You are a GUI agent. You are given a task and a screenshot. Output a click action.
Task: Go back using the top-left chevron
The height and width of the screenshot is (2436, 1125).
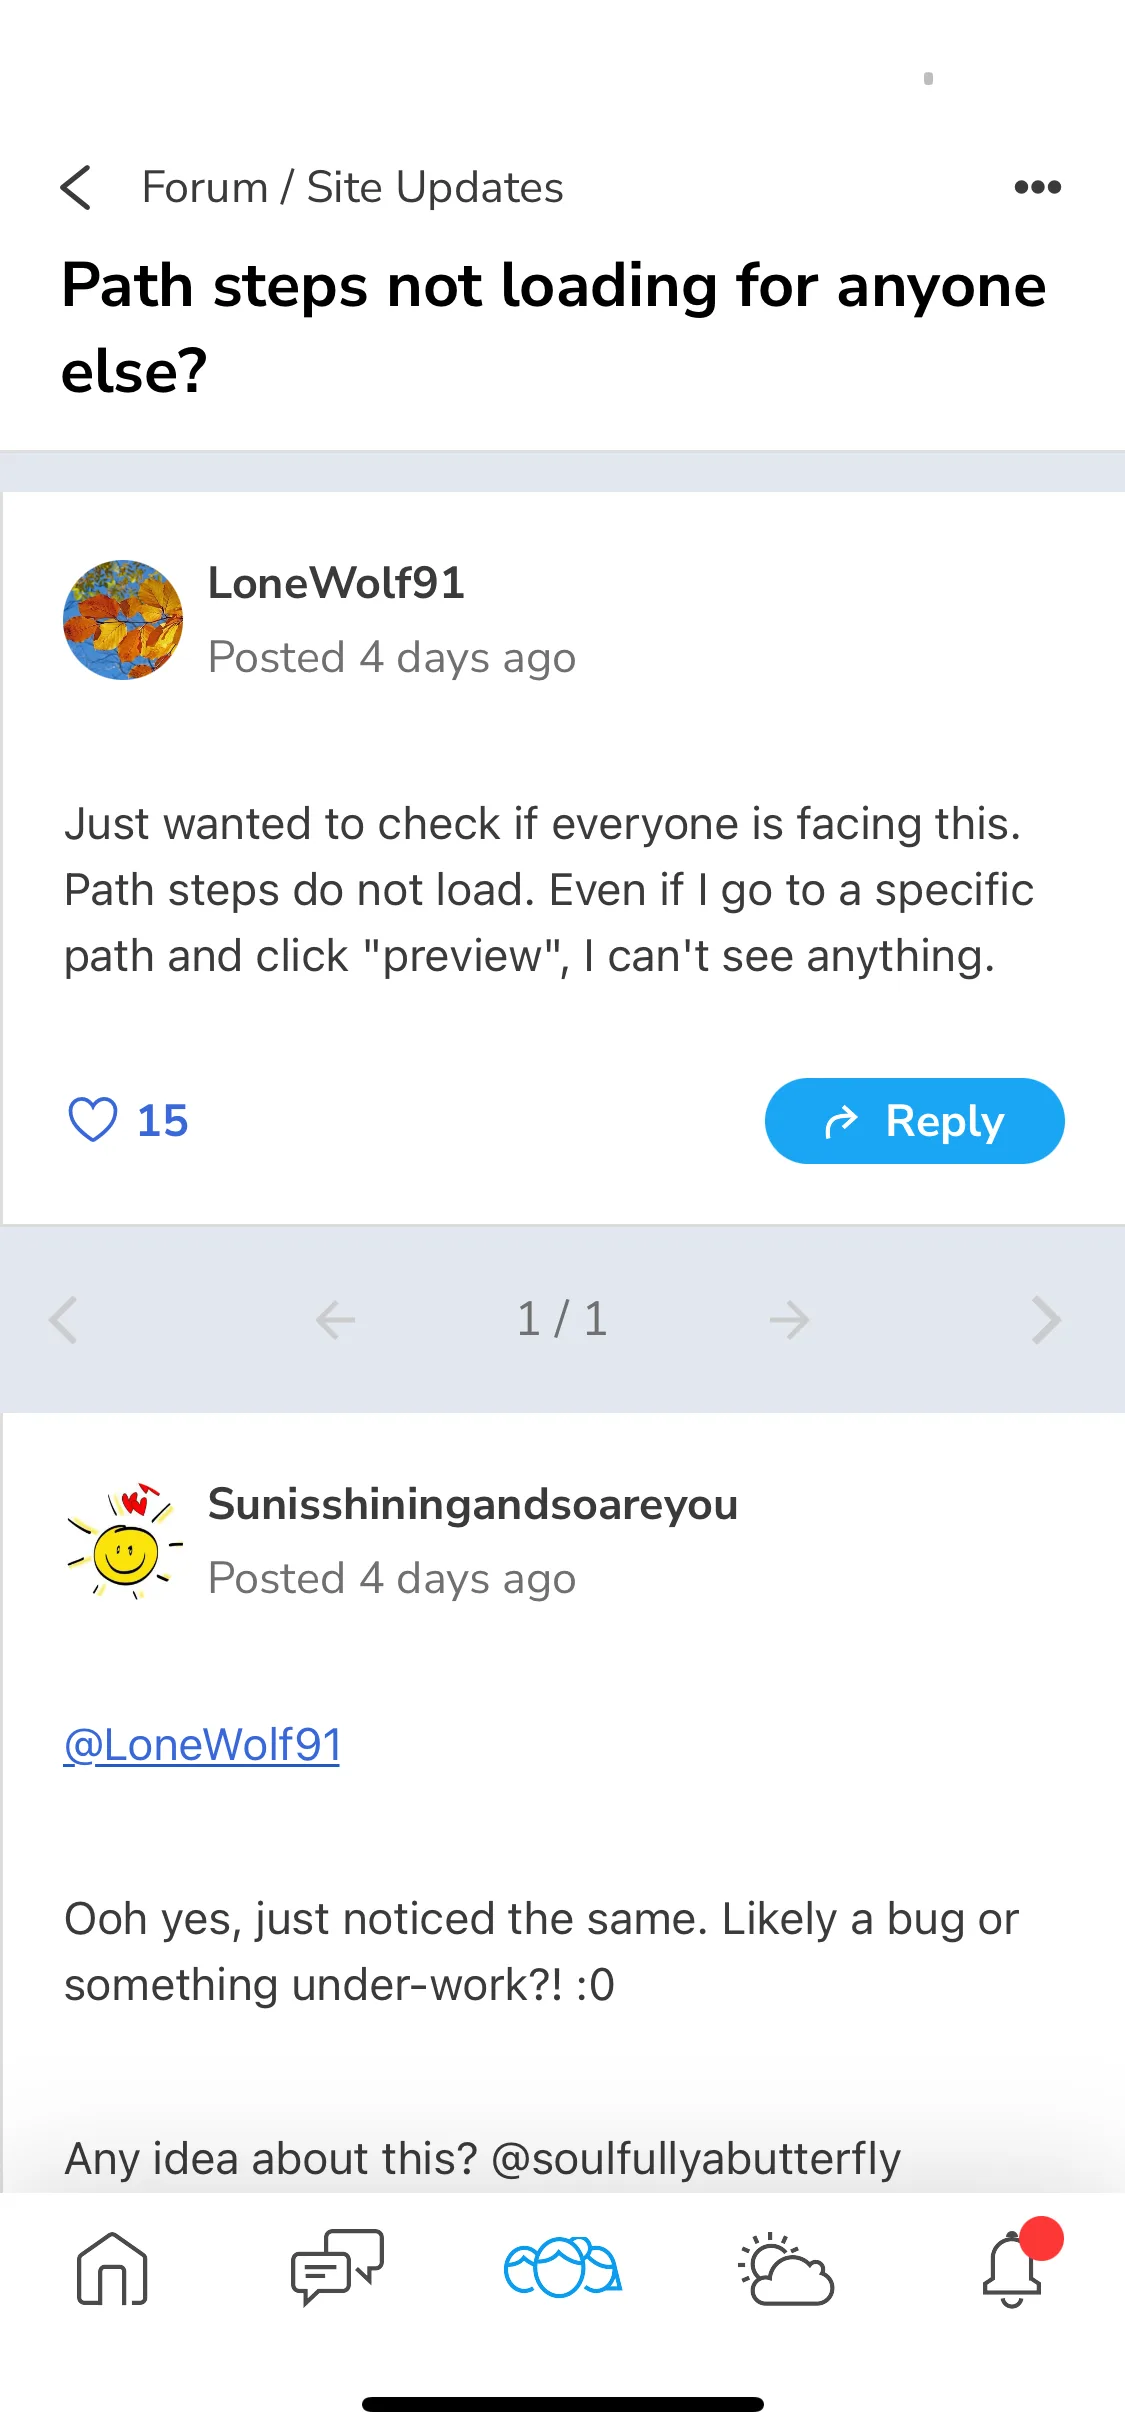click(x=76, y=188)
